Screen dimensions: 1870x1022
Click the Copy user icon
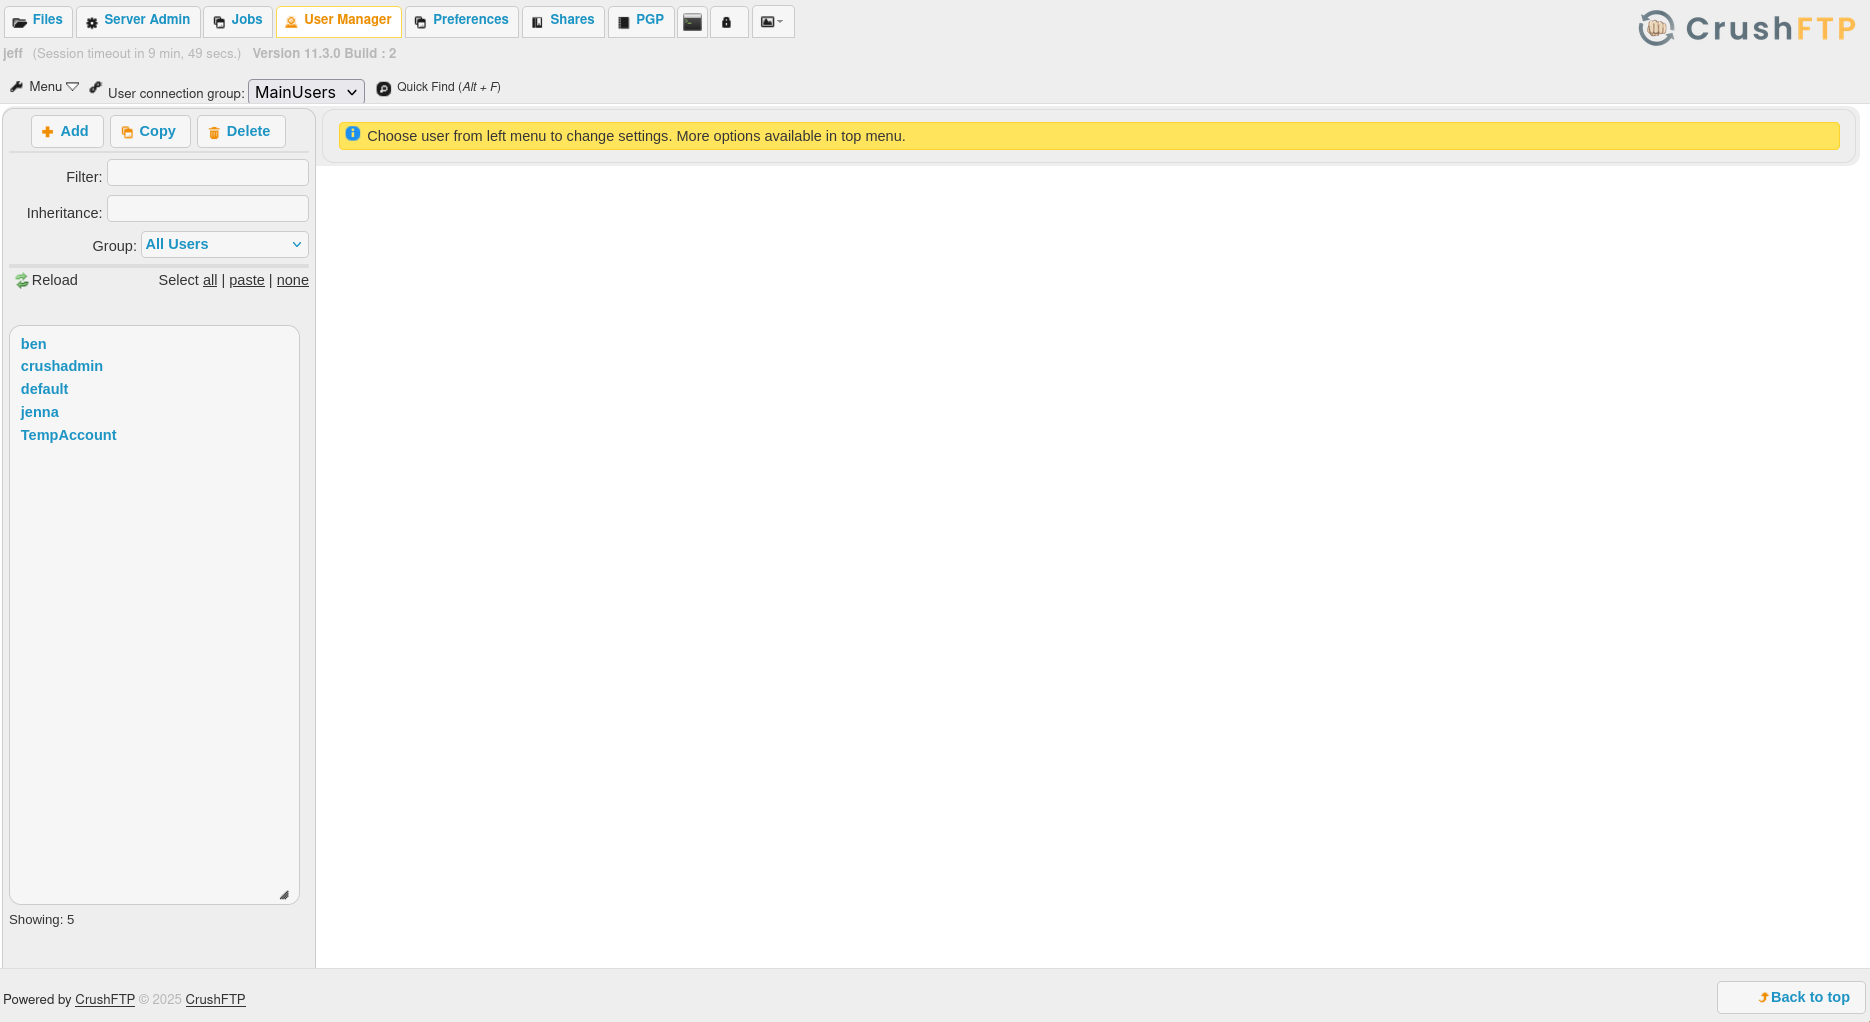coord(127,132)
